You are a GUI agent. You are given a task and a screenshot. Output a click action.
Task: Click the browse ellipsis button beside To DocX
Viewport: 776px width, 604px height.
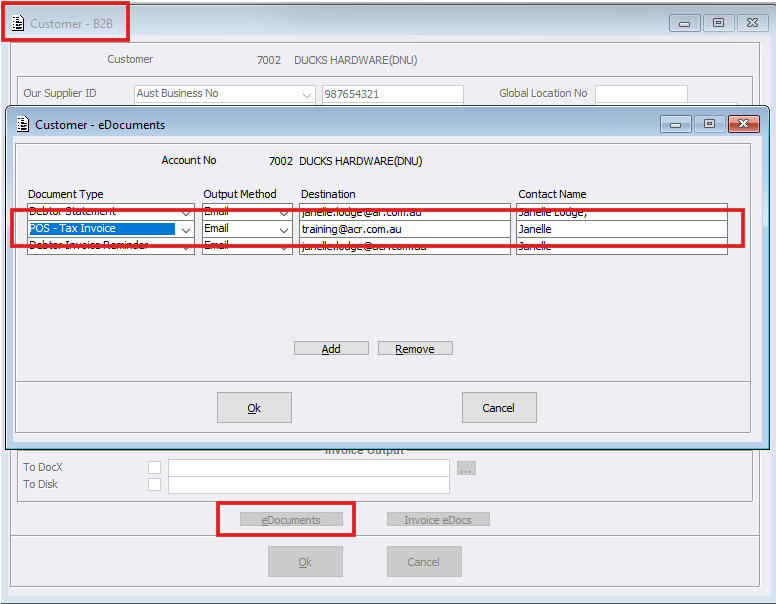(466, 468)
